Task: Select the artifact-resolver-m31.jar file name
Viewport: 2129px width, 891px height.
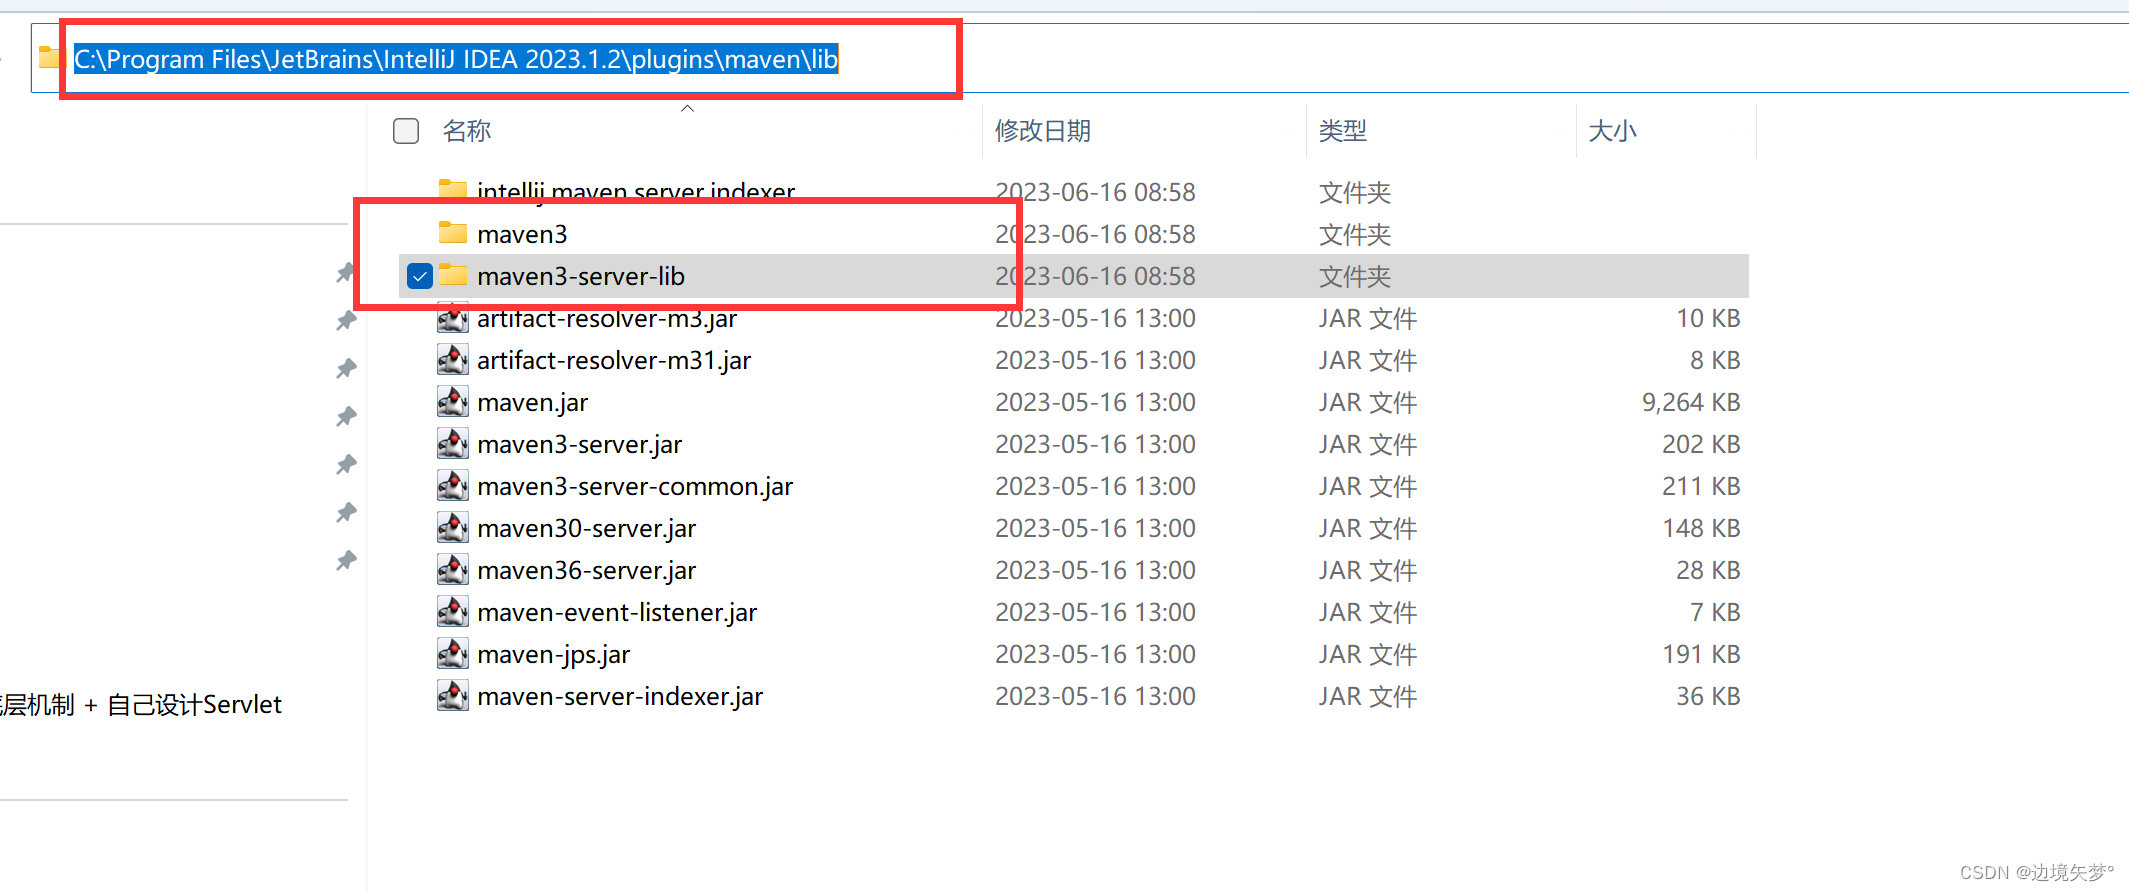Action: point(614,360)
